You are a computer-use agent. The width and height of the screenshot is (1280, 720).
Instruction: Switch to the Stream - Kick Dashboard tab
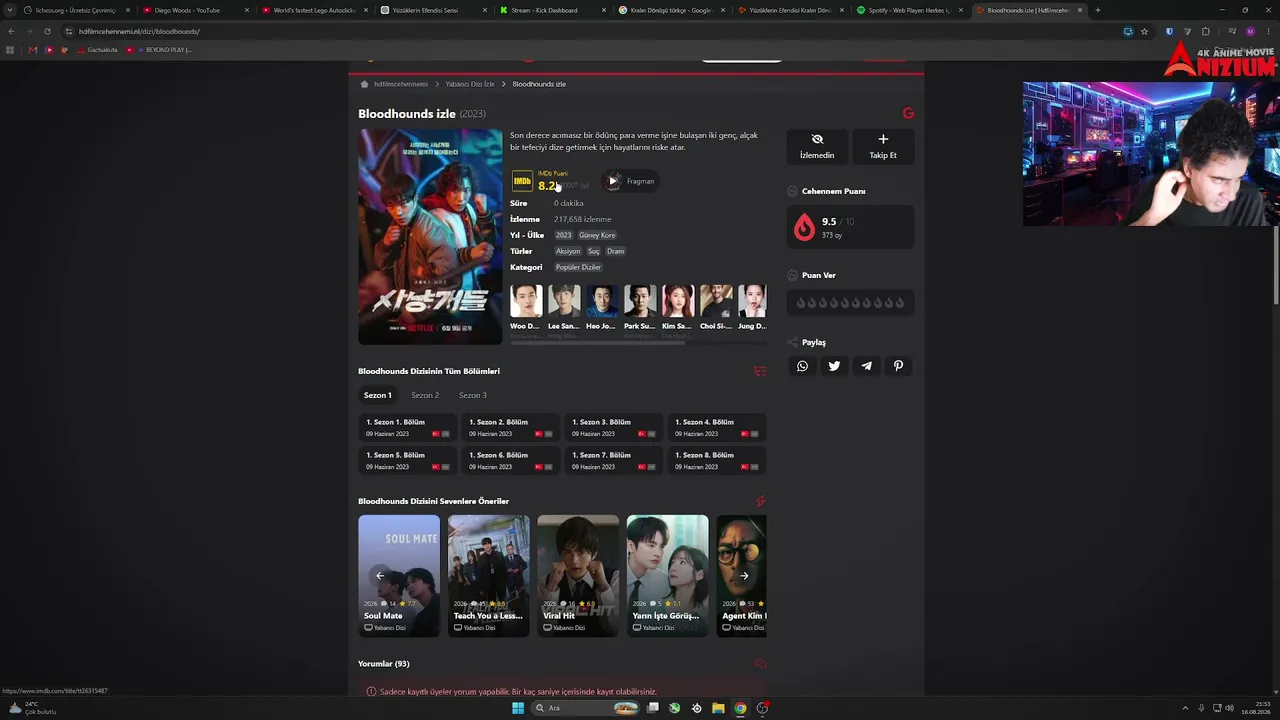(x=552, y=10)
